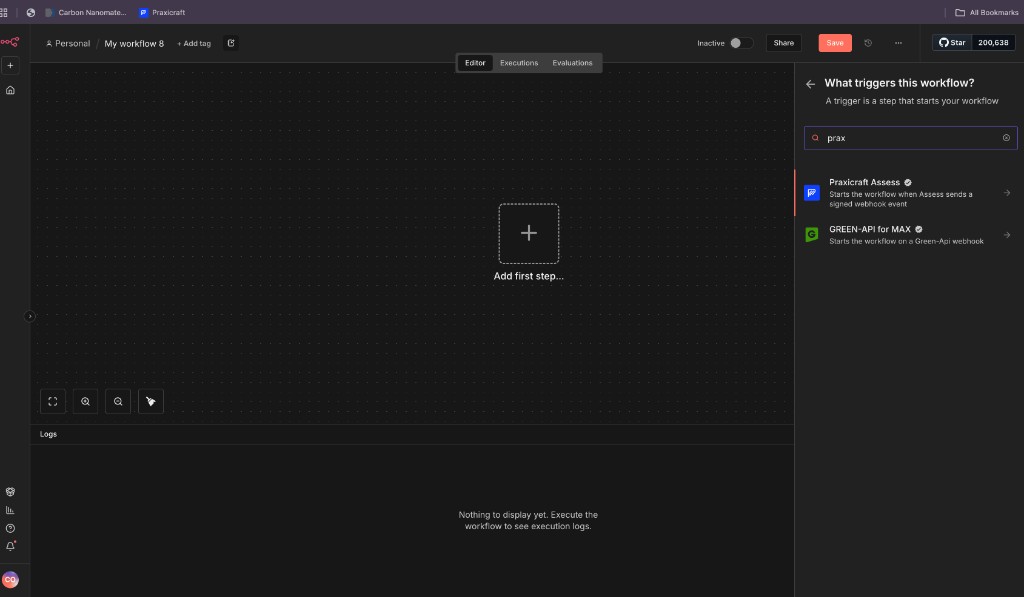Open the three-dot more options menu
1024x597 pixels.
pos(898,43)
